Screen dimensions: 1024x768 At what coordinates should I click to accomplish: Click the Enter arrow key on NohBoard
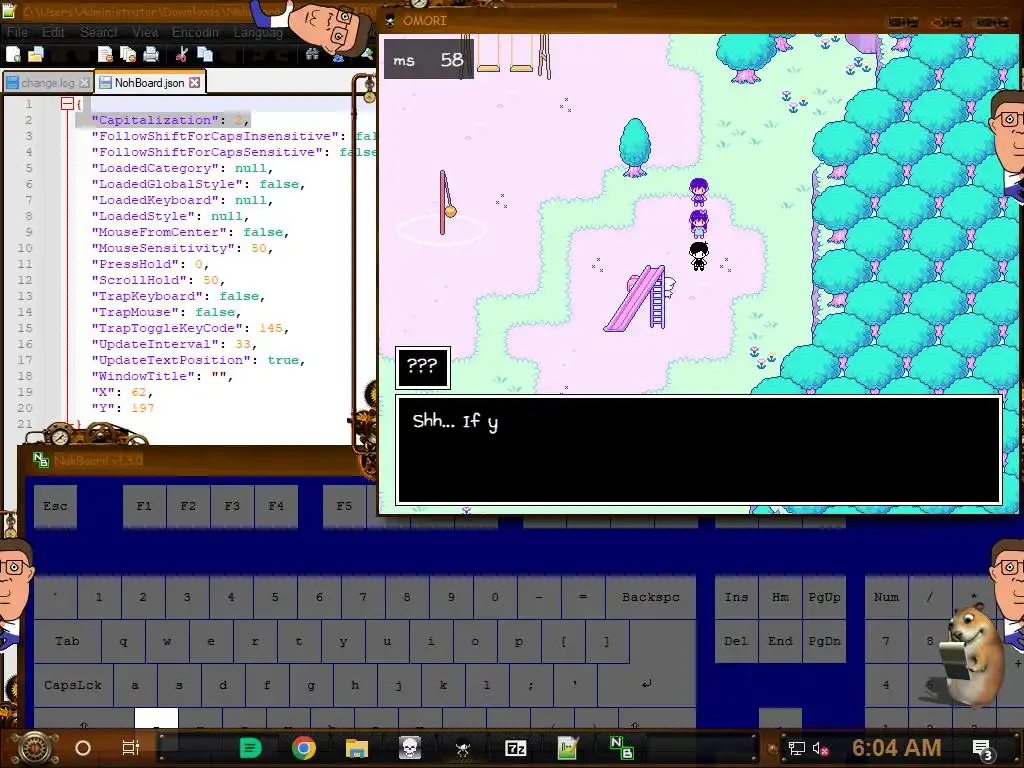point(647,684)
